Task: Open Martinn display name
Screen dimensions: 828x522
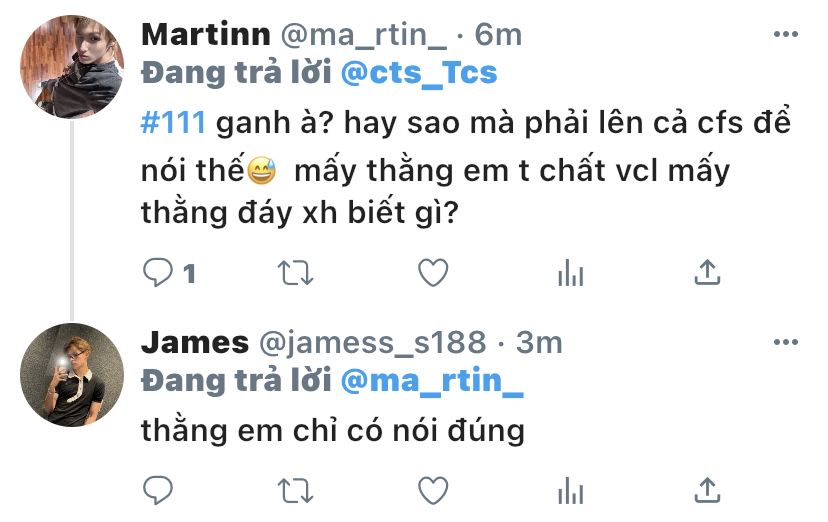Action: pyautogui.click(x=206, y=34)
